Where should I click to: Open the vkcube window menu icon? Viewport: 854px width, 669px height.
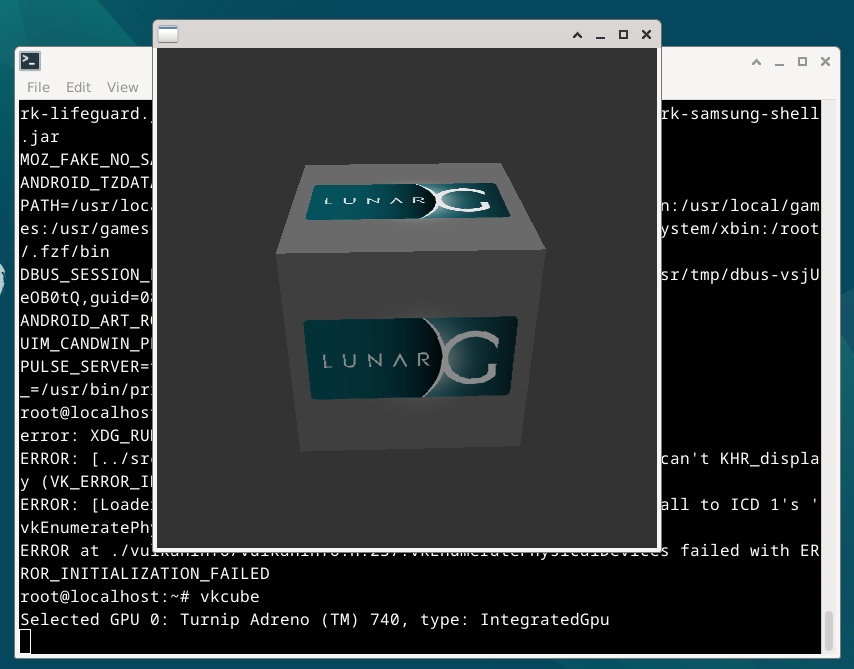(x=168, y=34)
